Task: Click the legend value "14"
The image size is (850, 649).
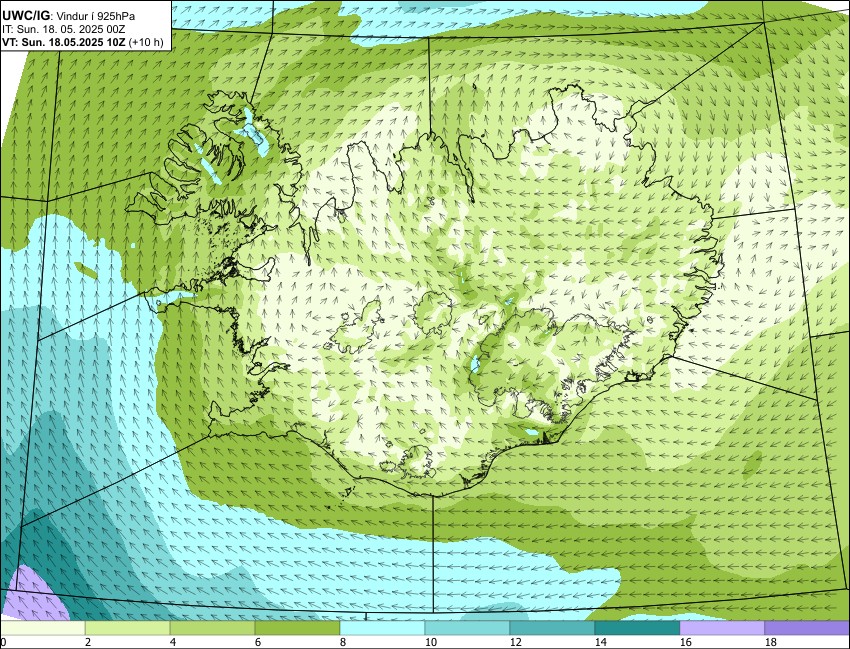Action: tap(601, 642)
